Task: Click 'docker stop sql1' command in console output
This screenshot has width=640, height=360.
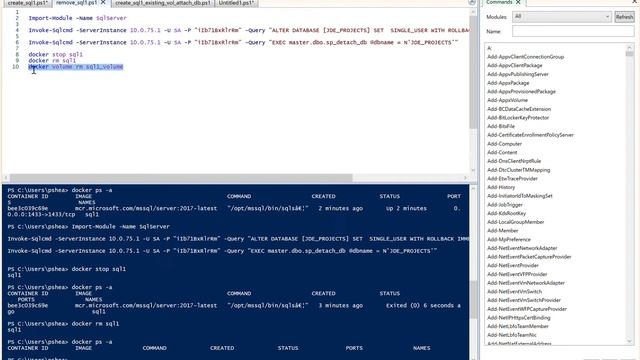Action: tap(99, 269)
